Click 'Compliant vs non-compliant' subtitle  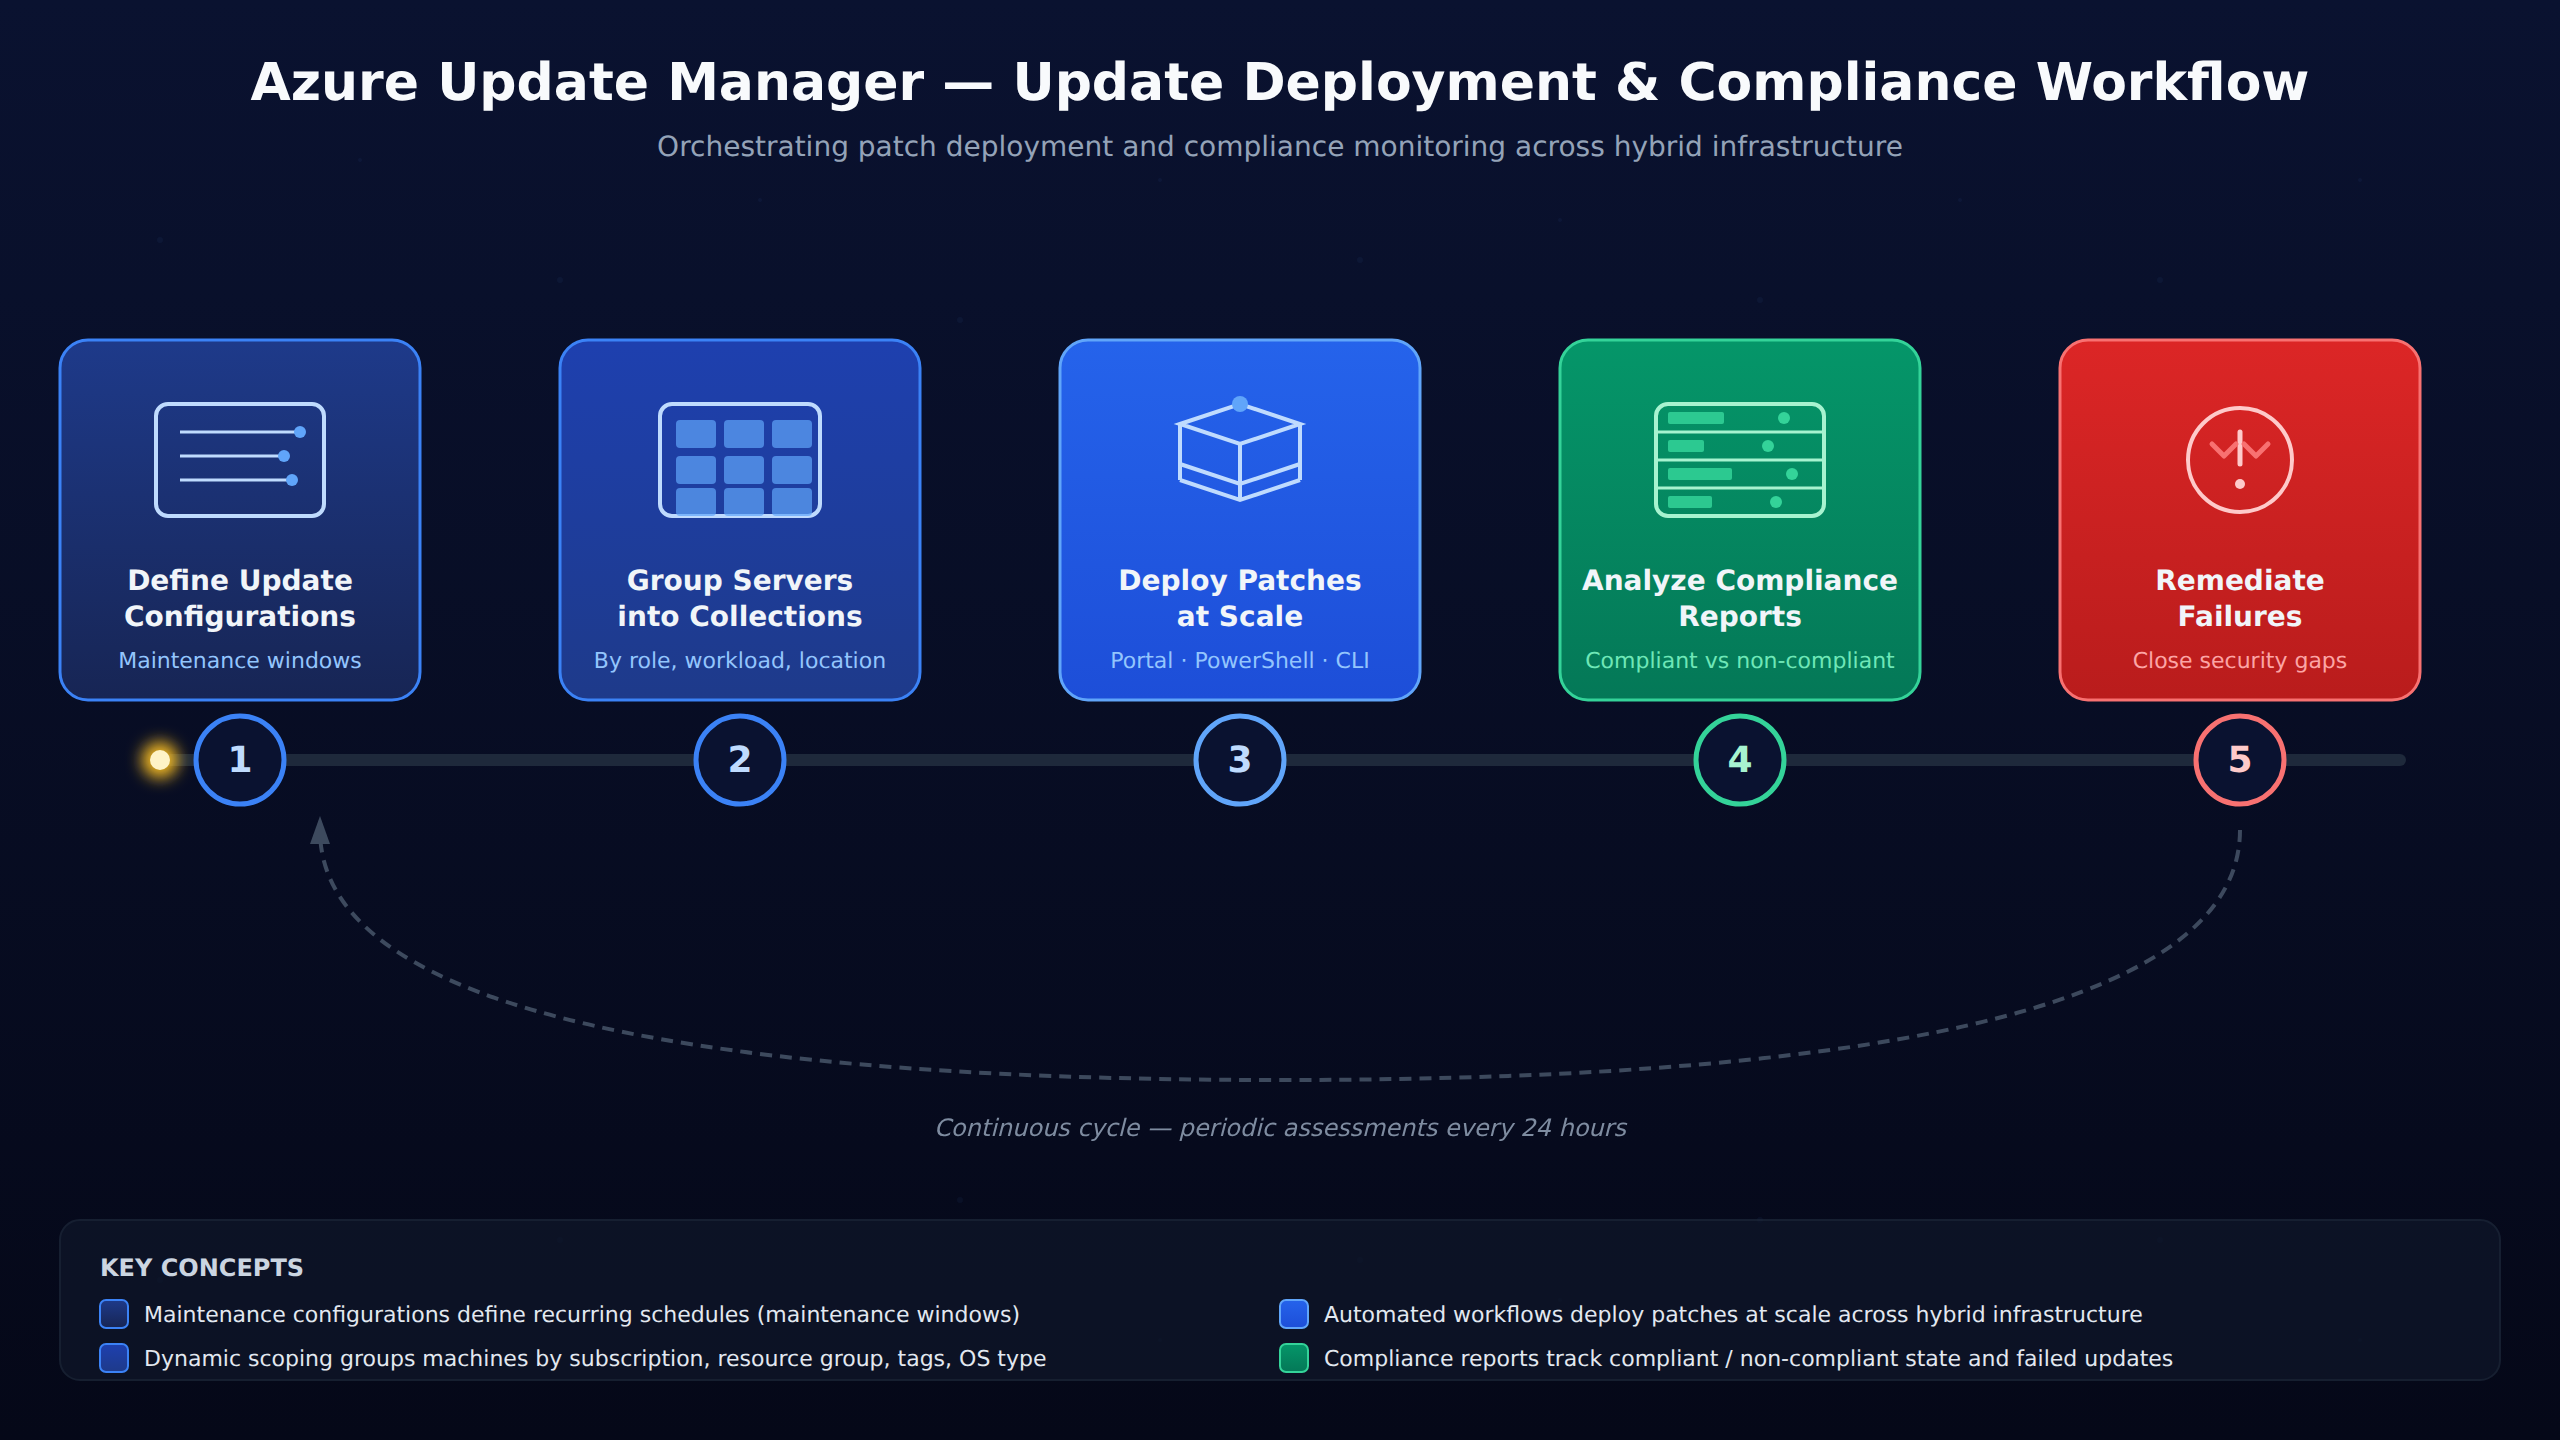pyautogui.click(x=1740, y=661)
